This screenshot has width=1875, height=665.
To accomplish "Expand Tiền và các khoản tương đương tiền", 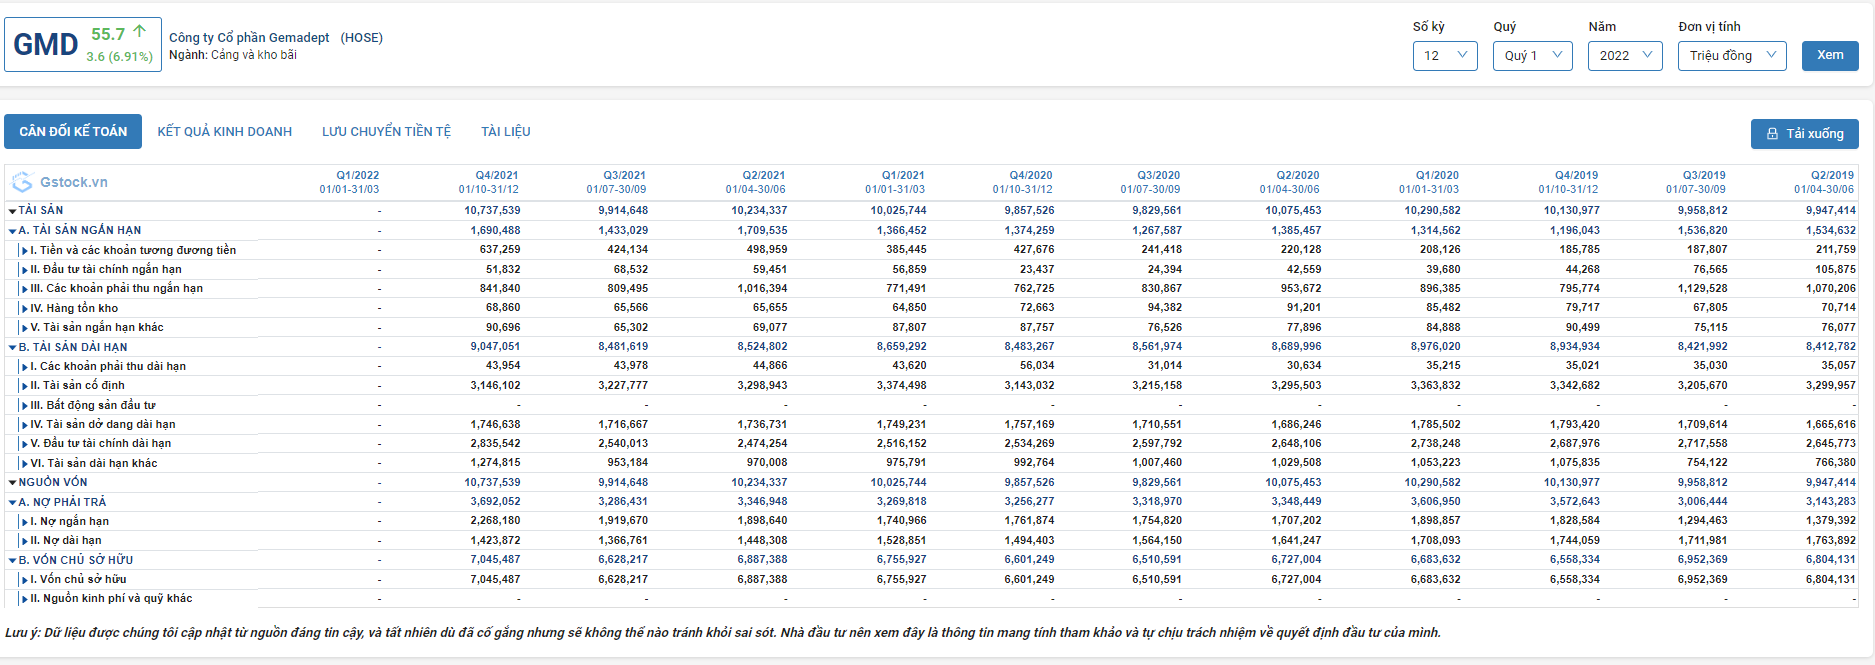I will [x=25, y=251].
